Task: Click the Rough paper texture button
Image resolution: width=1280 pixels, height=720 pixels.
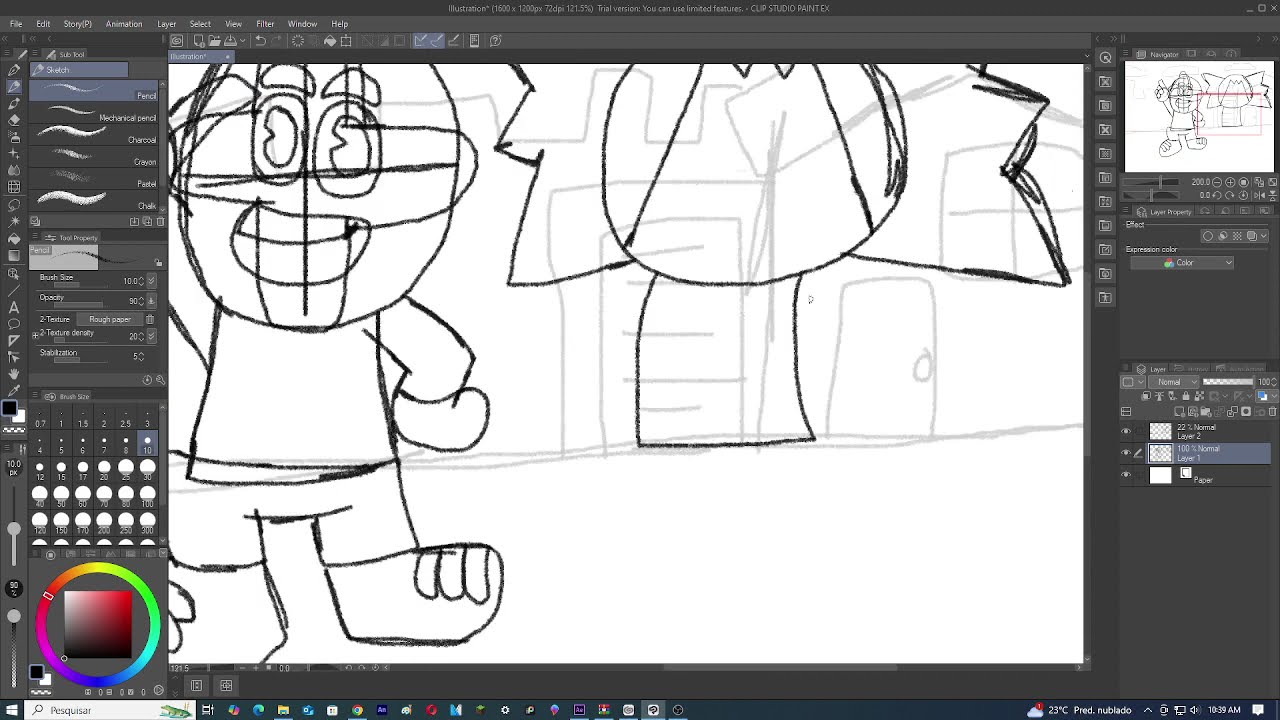Action: (x=109, y=319)
